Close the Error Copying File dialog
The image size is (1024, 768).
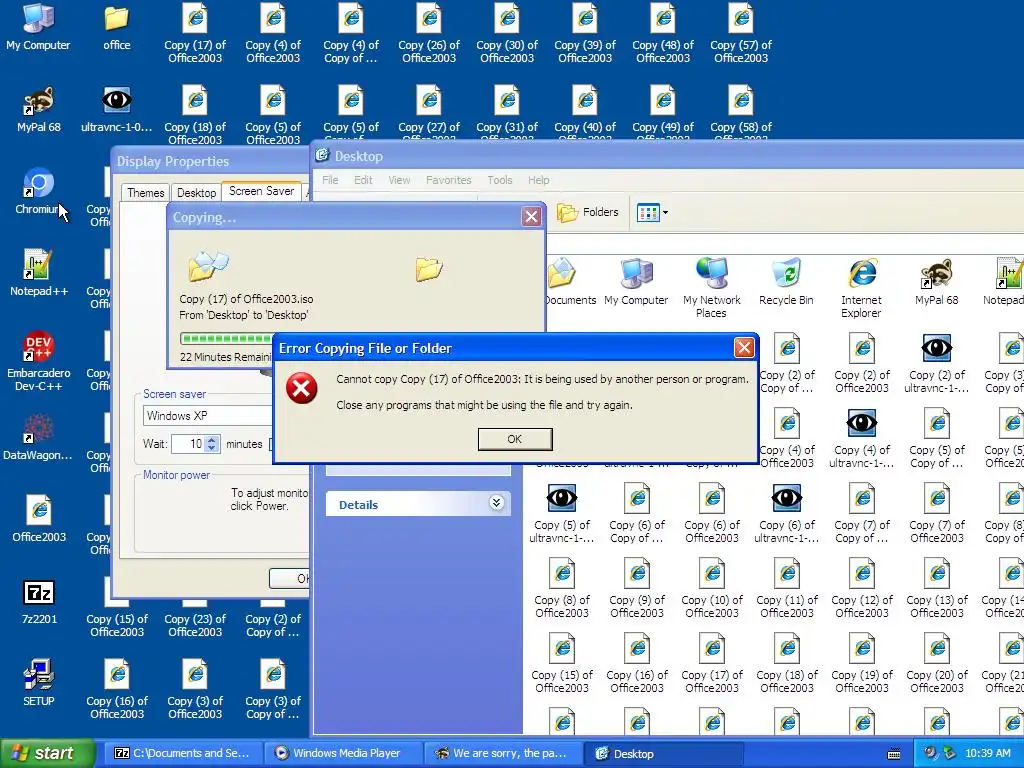tap(744, 347)
